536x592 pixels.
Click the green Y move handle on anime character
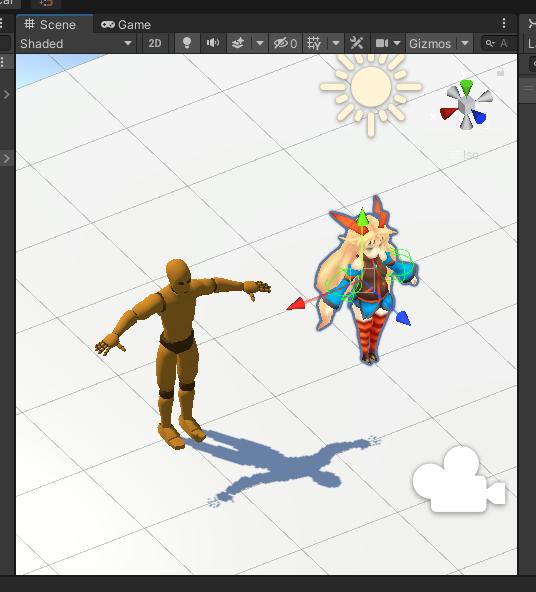tap(362, 217)
